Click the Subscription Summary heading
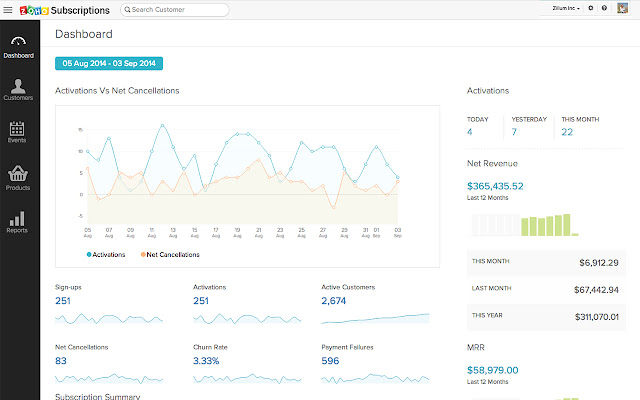Viewport: 640px width, 400px height. coord(98,396)
